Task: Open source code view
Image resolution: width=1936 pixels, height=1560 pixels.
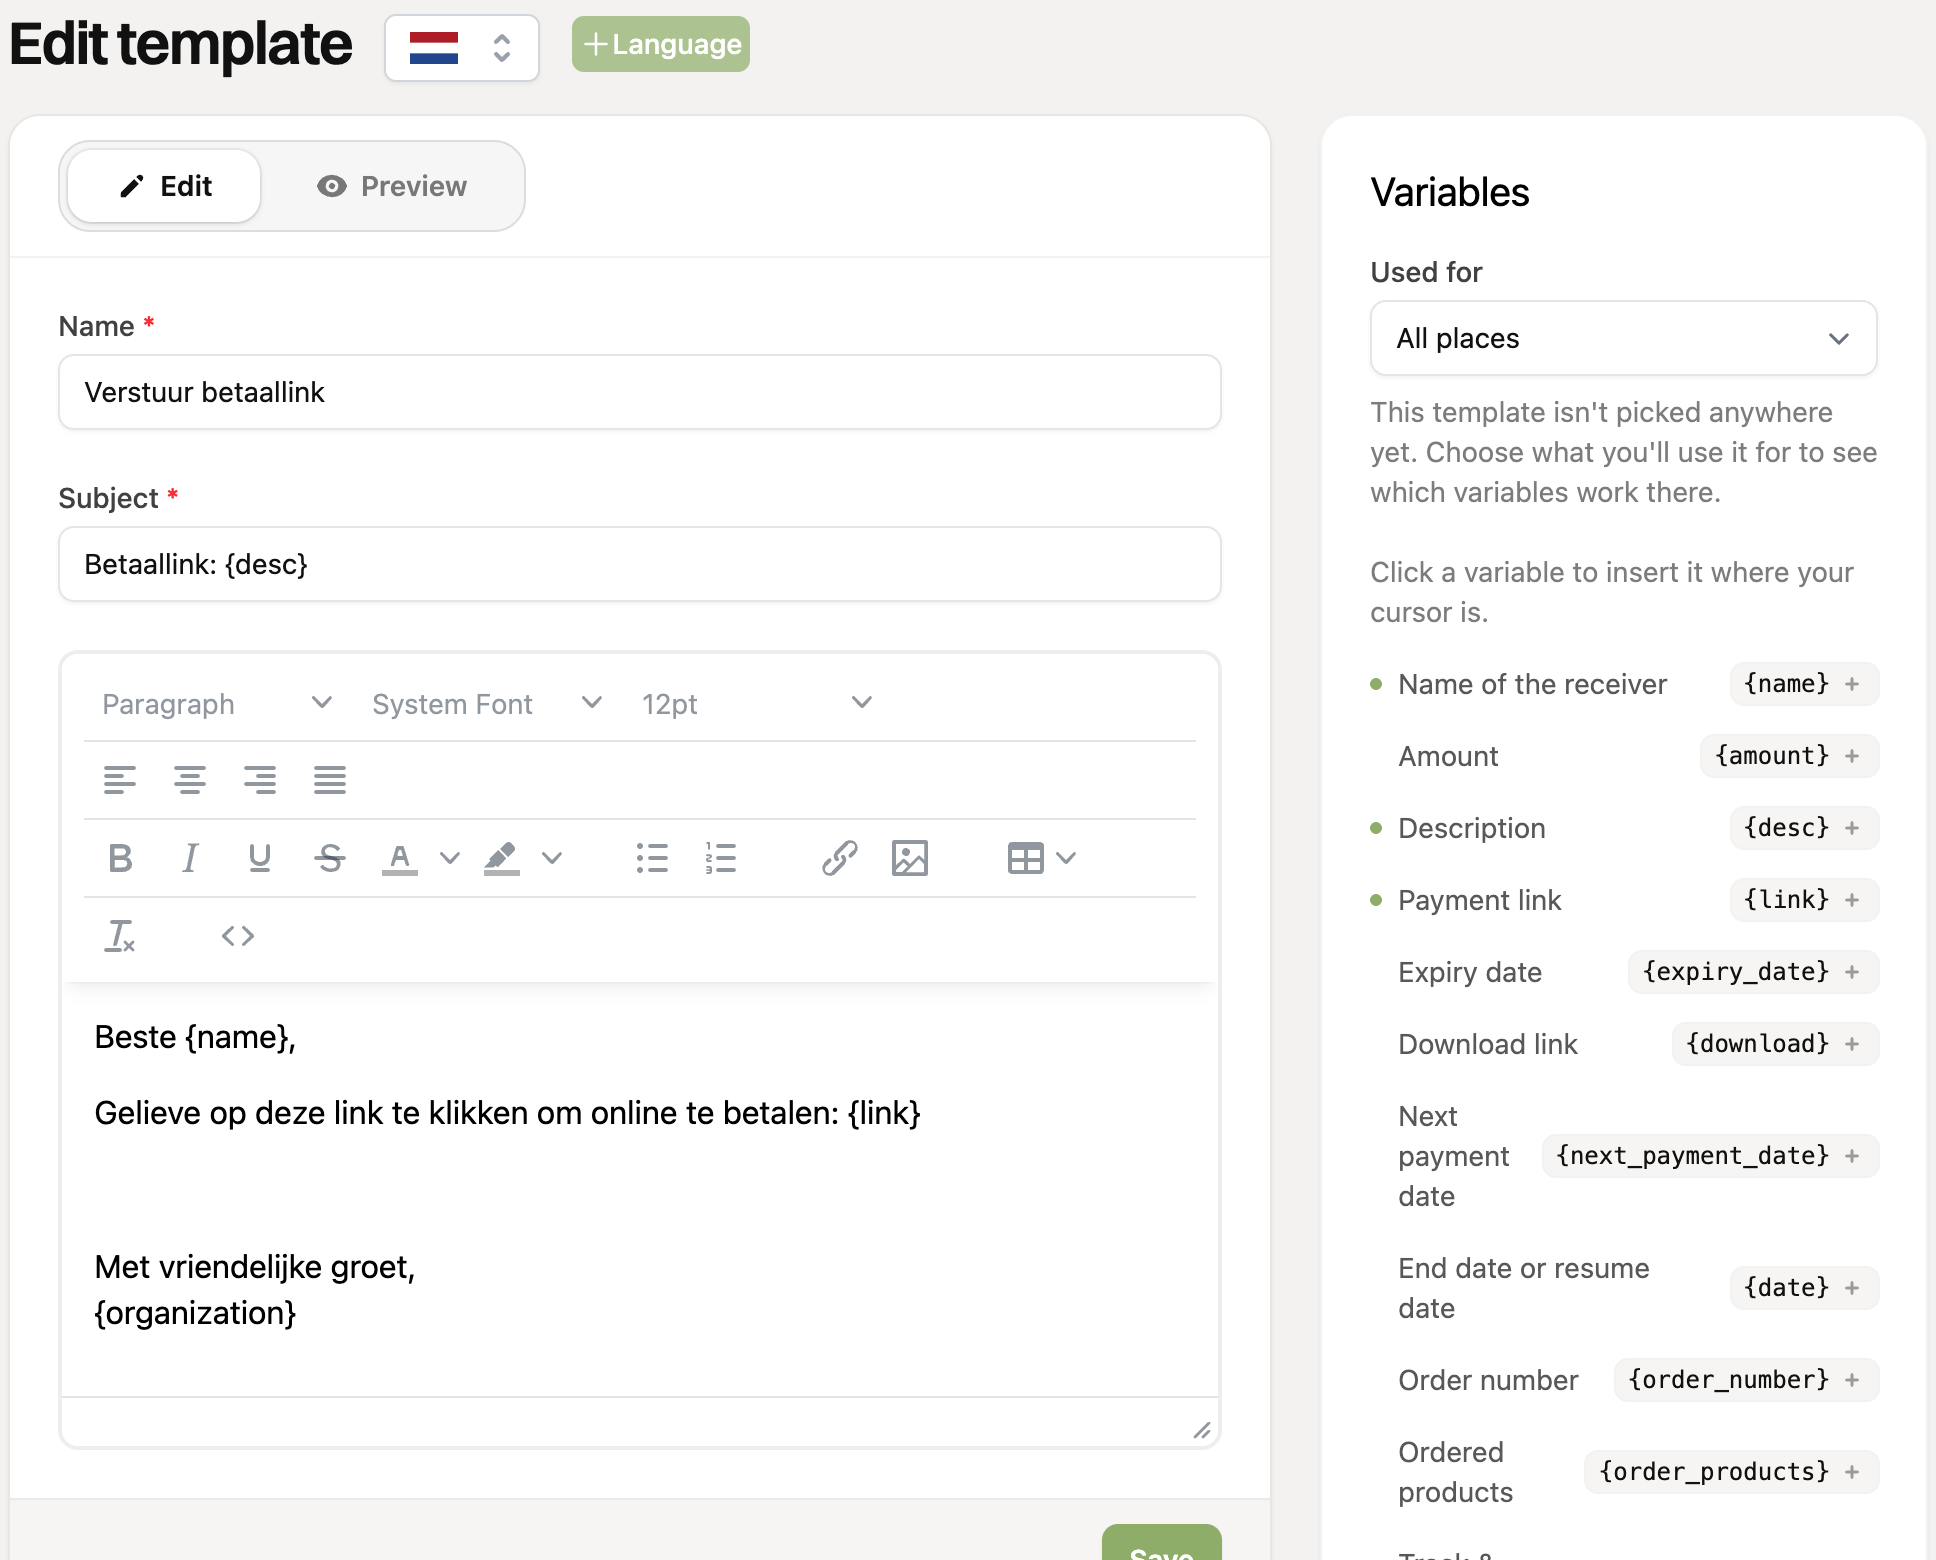Action: pyautogui.click(x=238, y=935)
